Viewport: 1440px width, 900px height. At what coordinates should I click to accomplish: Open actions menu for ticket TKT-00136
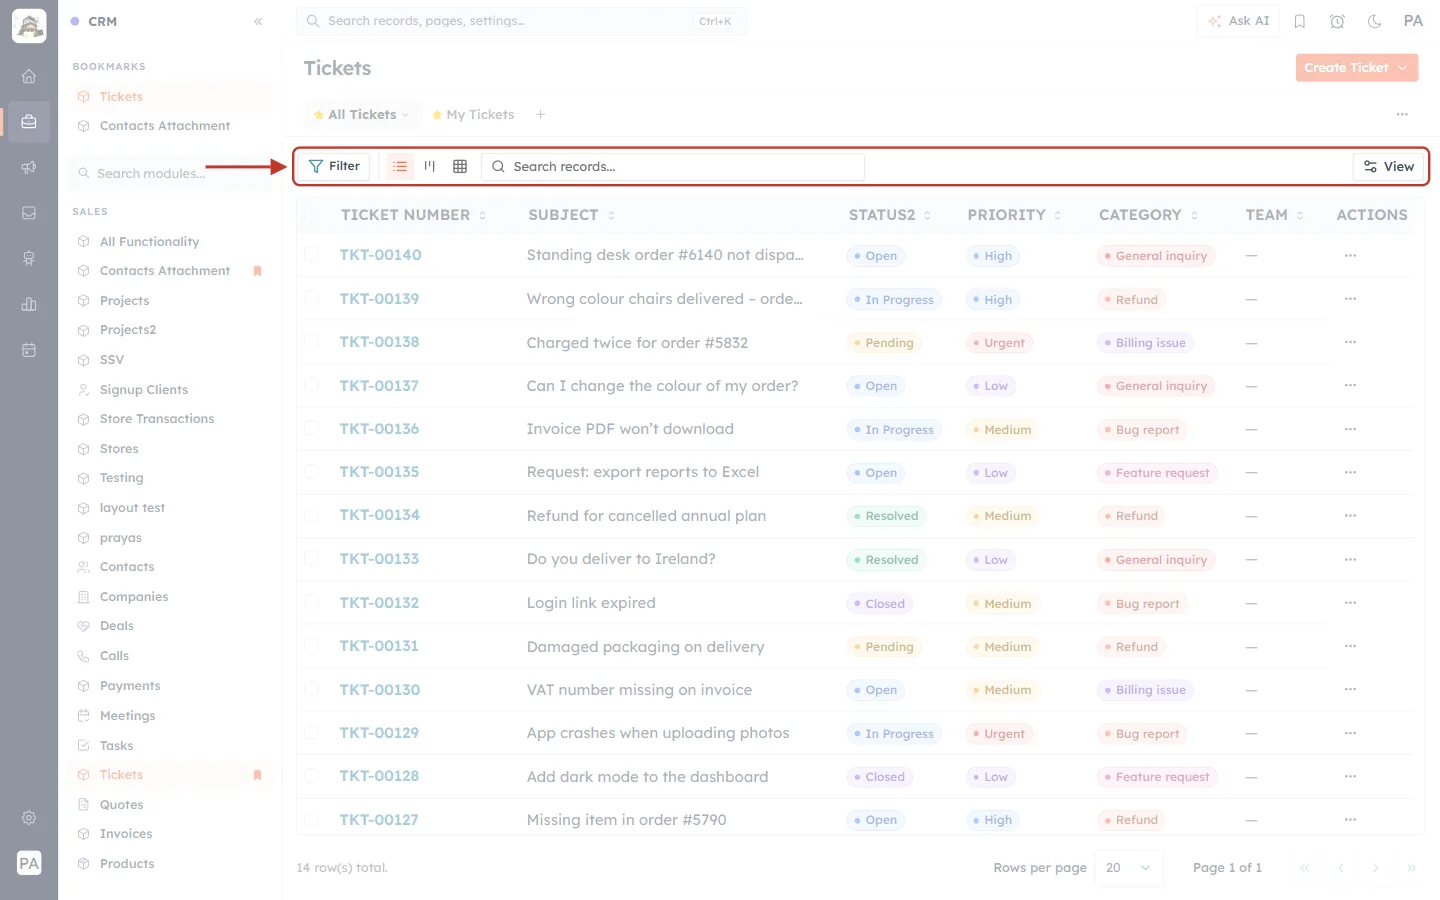[x=1350, y=429]
